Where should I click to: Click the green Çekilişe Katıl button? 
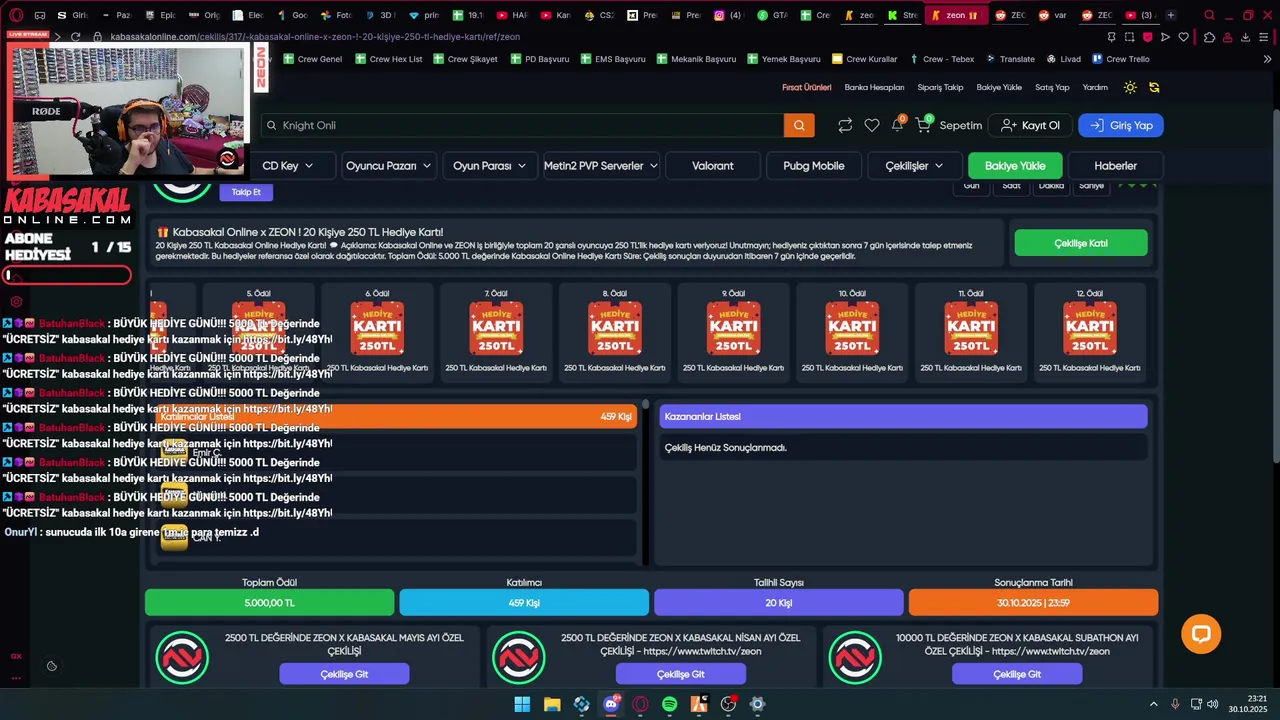1081,243
